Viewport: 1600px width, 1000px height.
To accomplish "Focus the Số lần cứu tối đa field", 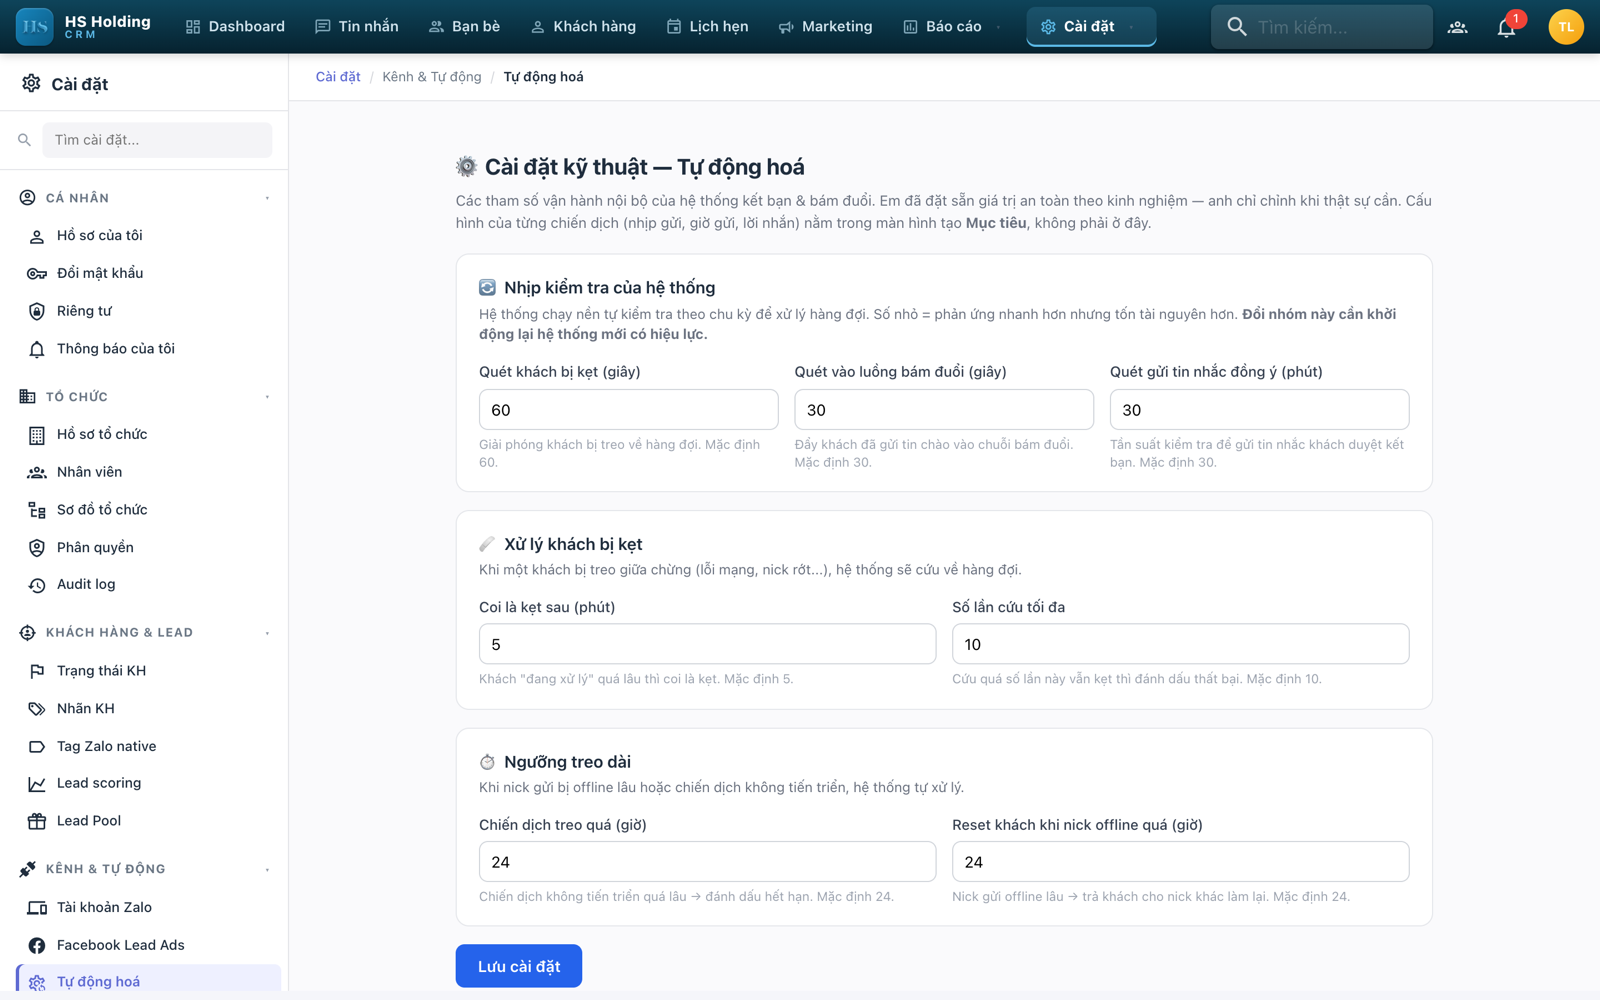I will (1181, 644).
